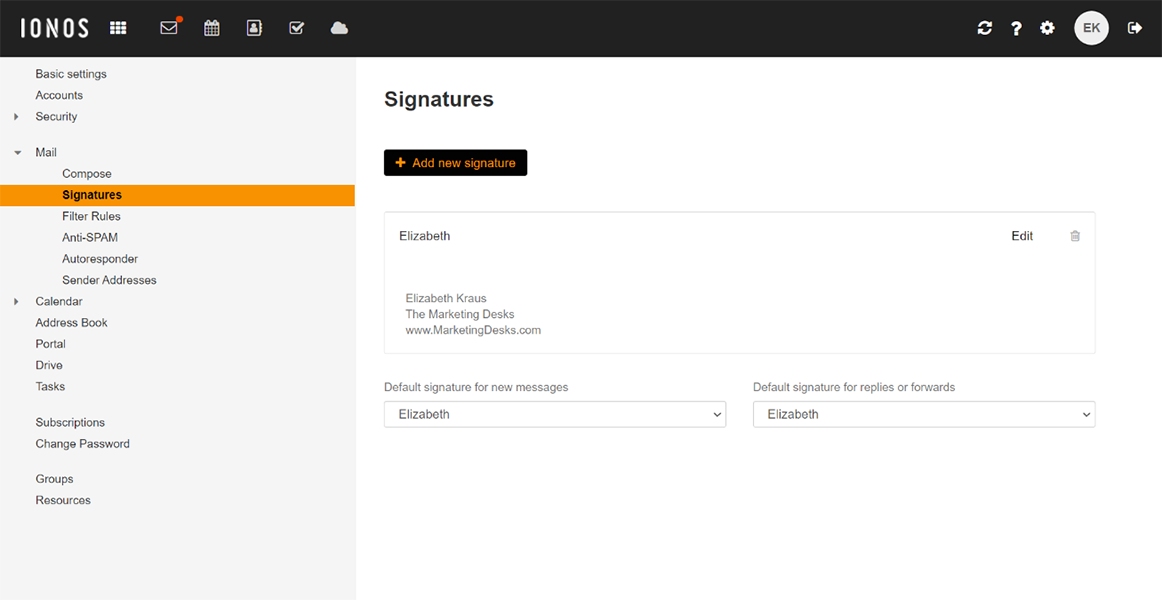The width and height of the screenshot is (1162, 600).
Task: Click Add new signature button
Action: click(455, 163)
